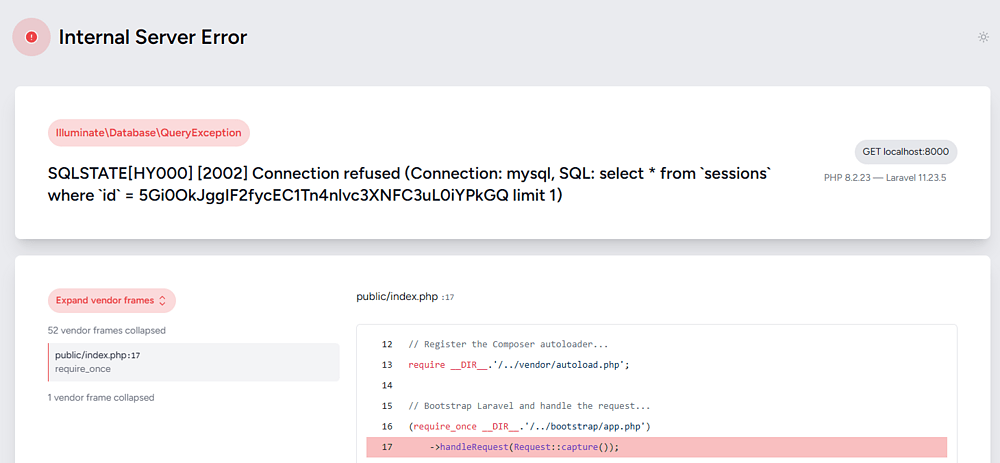This screenshot has height=463, width=1000.
Task: Click highlighted code line 17 handleRequest
Action: (x=657, y=447)
